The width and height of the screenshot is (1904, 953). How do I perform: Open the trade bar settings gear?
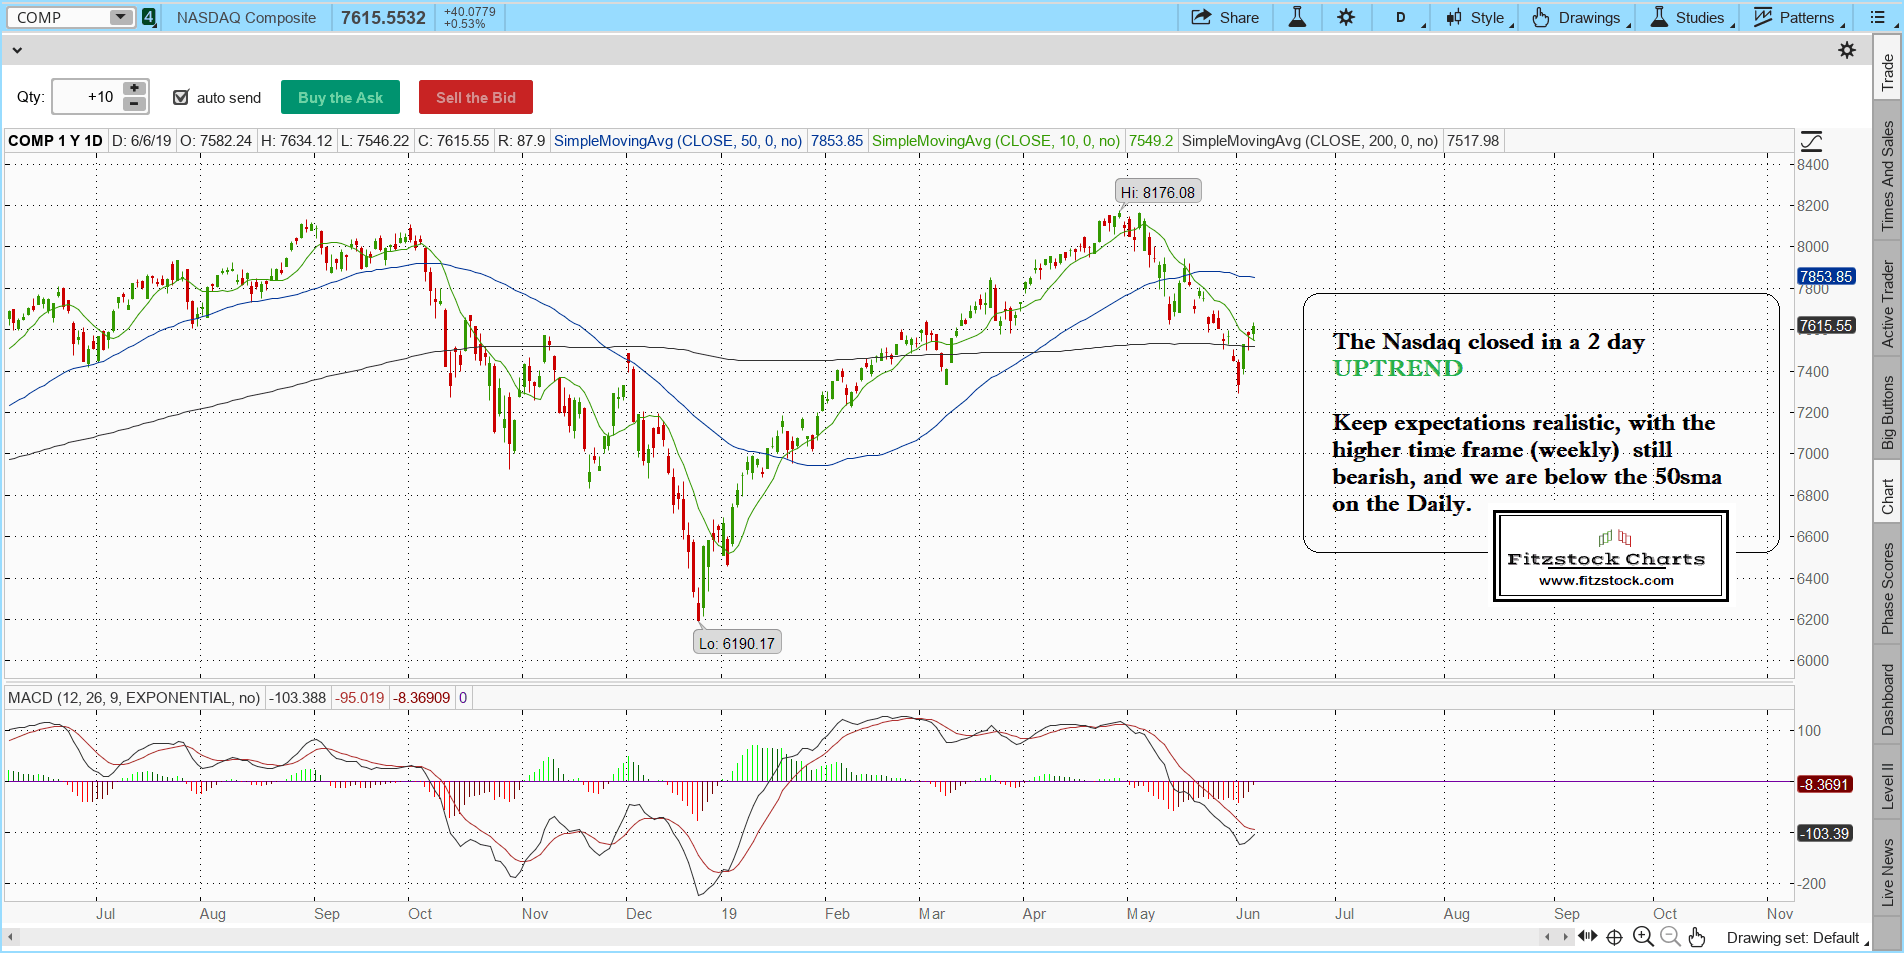tap(1847, 50)
